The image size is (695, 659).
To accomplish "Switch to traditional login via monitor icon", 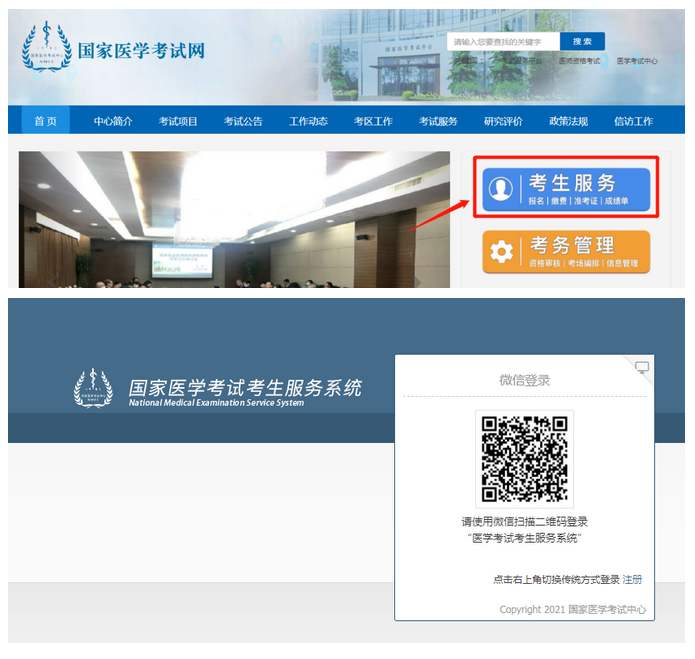I will [642, 367].
